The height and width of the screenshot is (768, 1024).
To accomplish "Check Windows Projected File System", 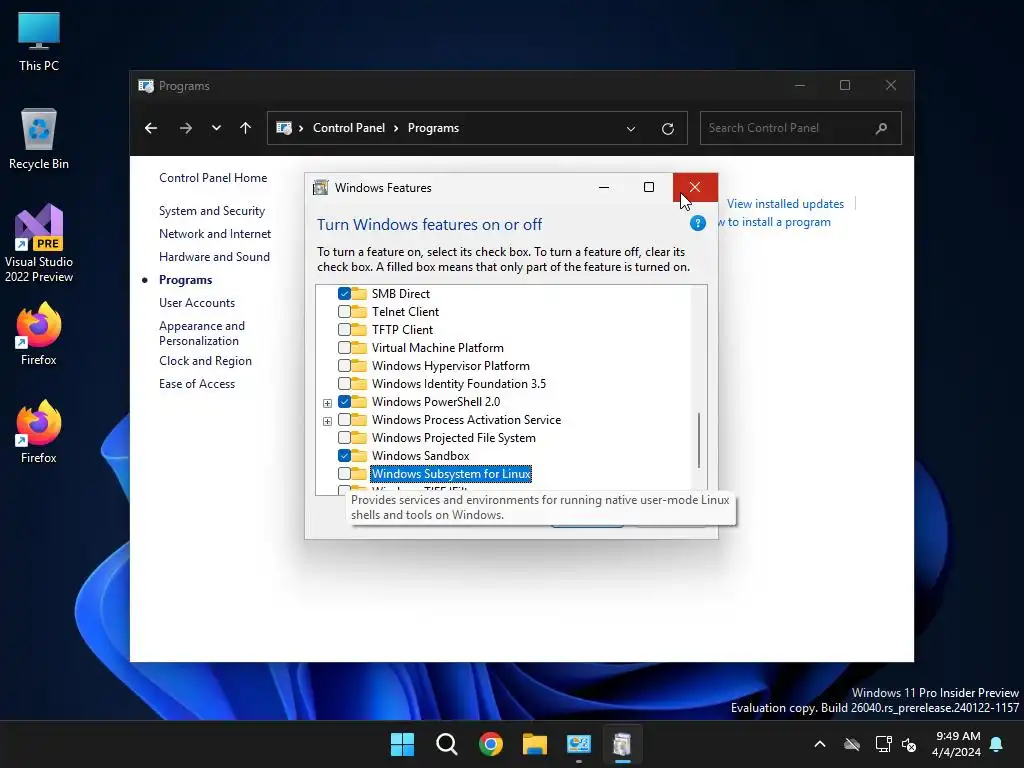I will pyautogui.click(x=344, y=438).
